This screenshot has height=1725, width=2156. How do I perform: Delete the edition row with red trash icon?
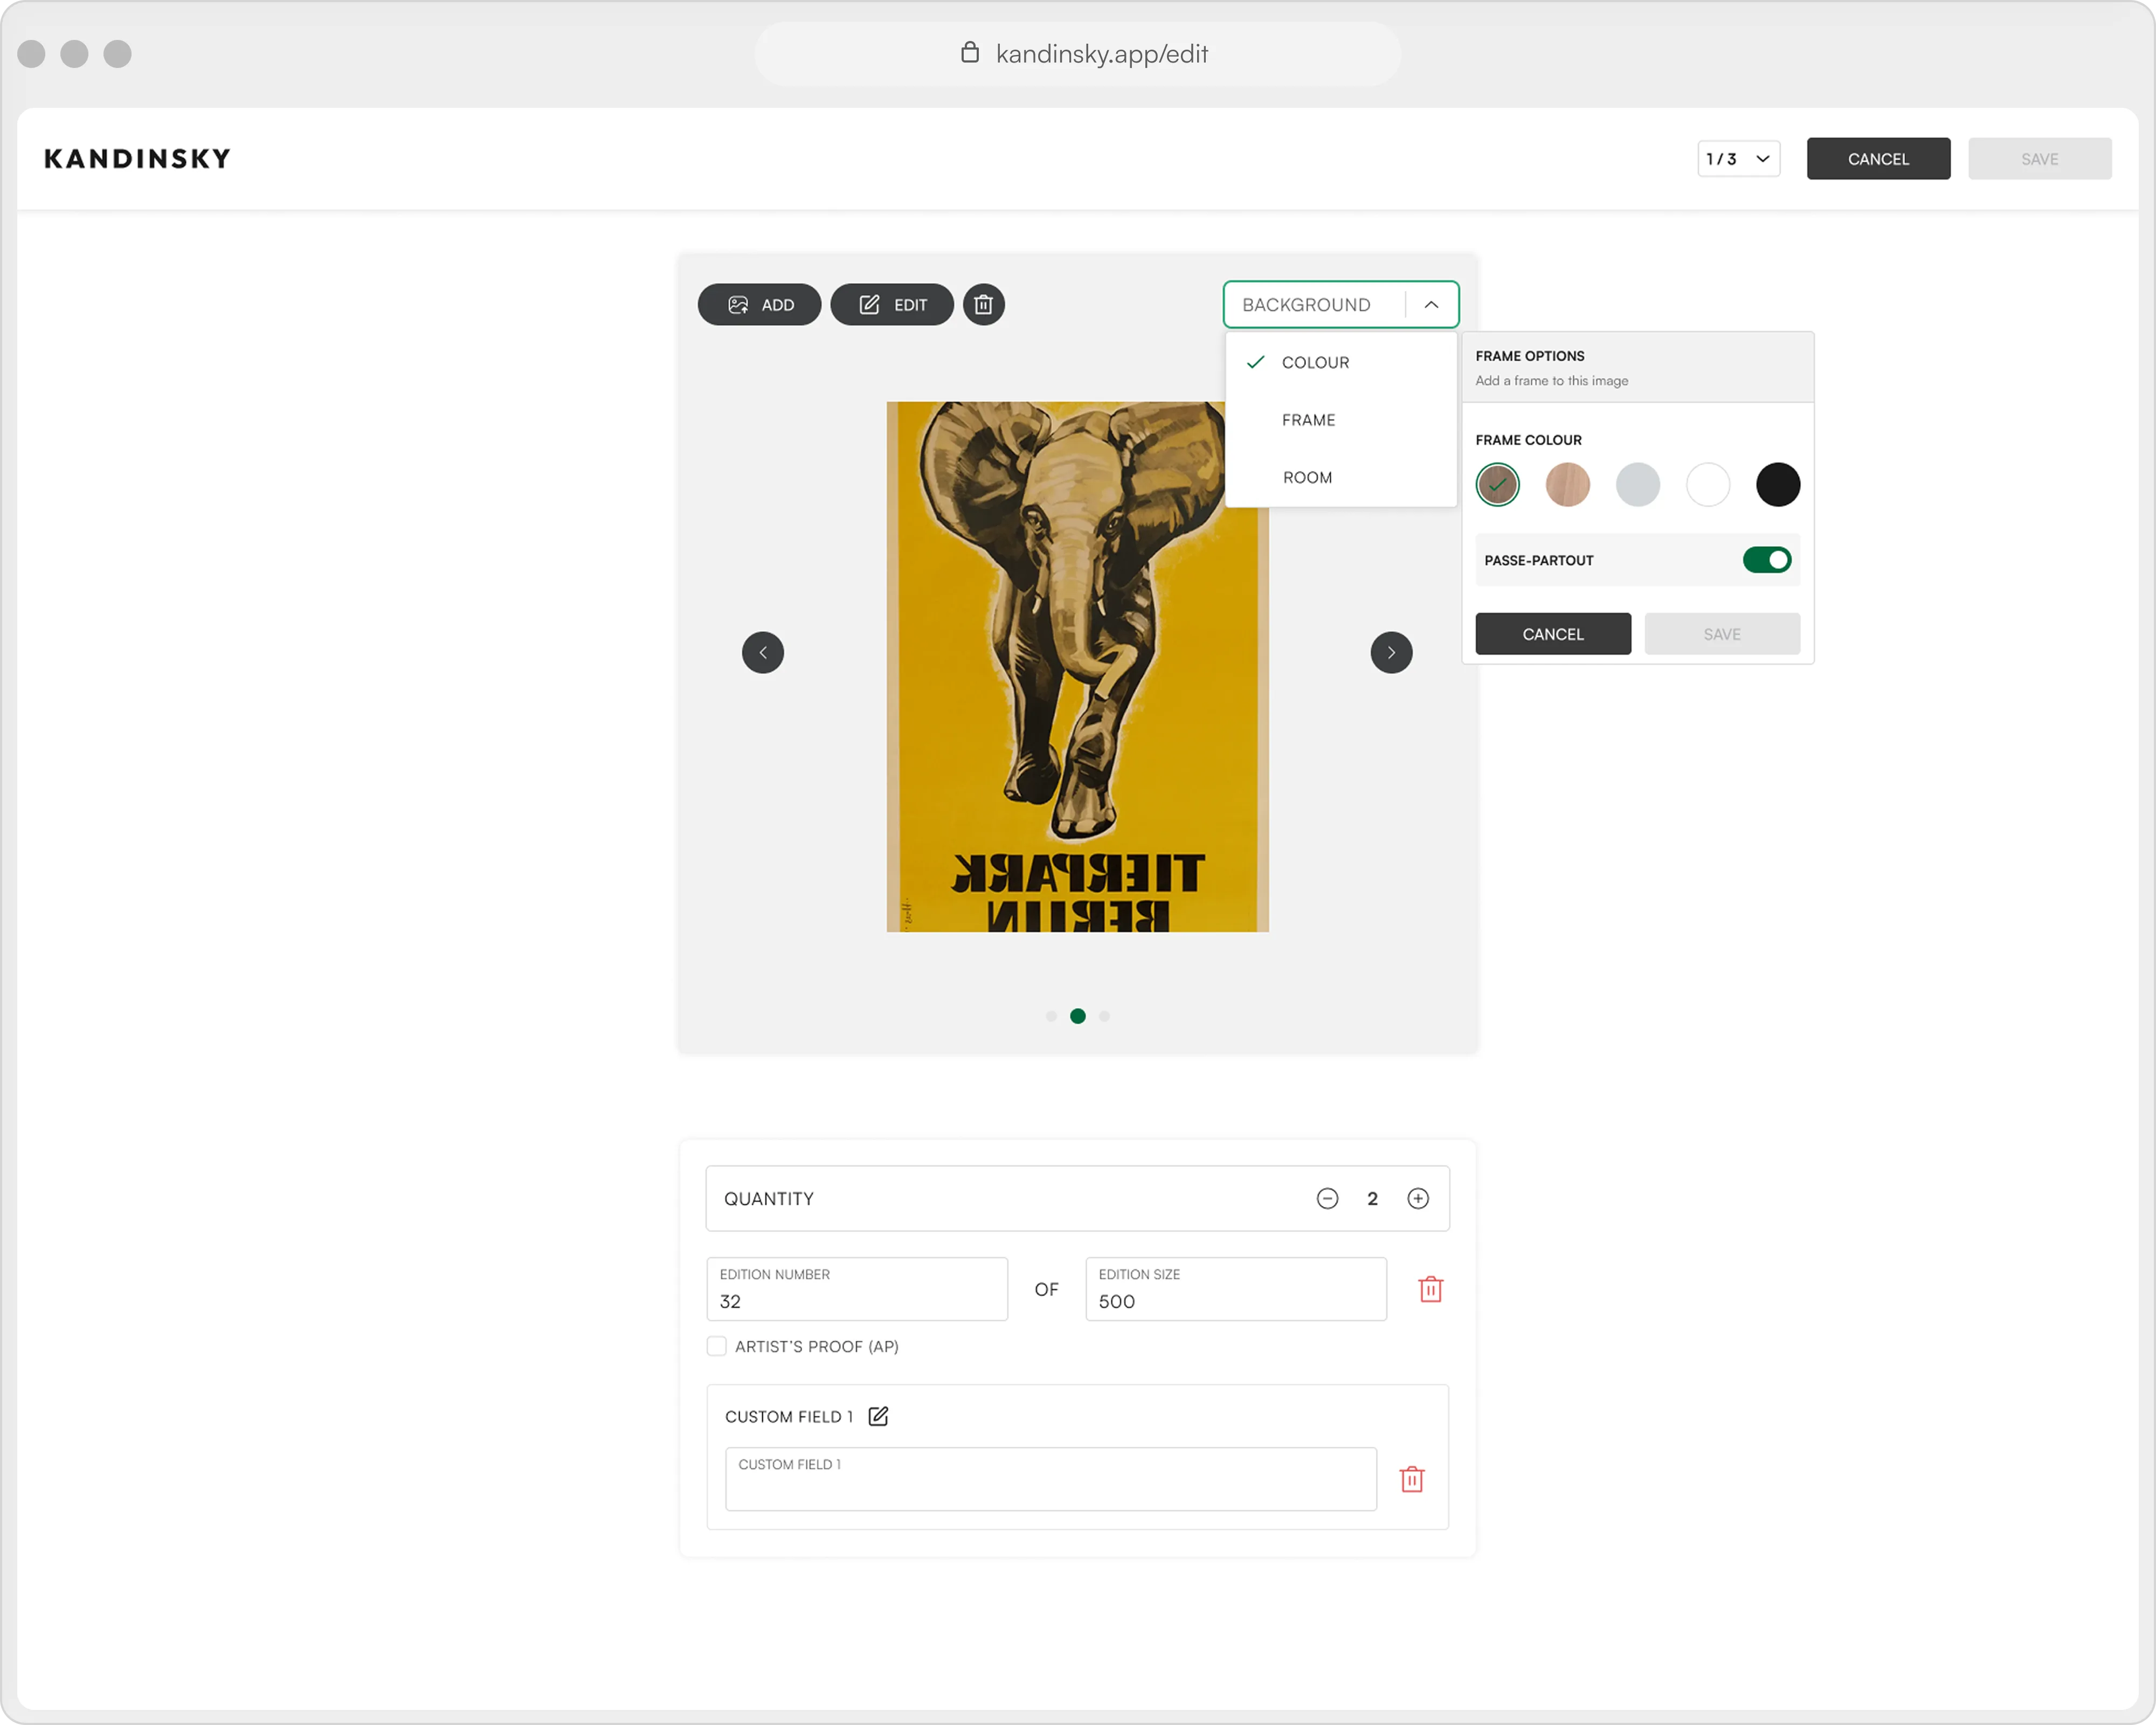(1430, 1289)
